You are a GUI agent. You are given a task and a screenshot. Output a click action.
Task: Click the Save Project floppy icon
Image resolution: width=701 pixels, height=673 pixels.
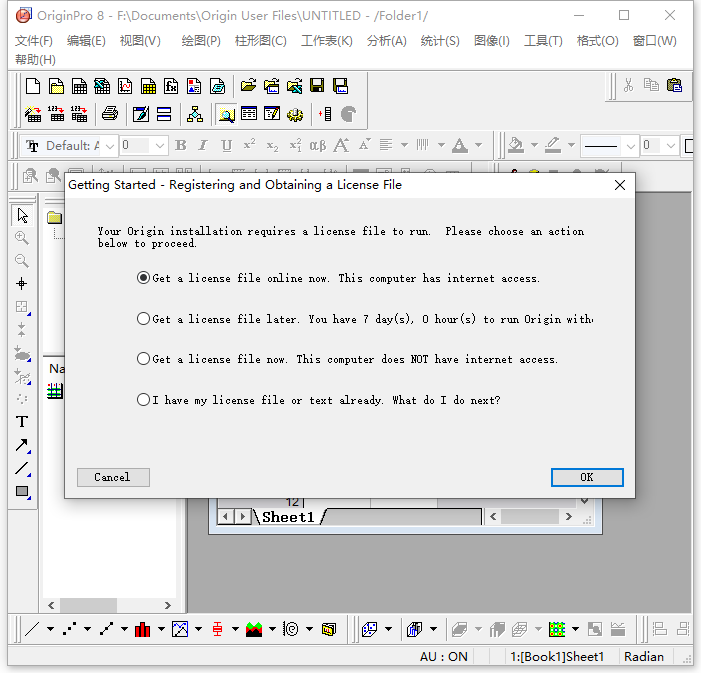317,85
